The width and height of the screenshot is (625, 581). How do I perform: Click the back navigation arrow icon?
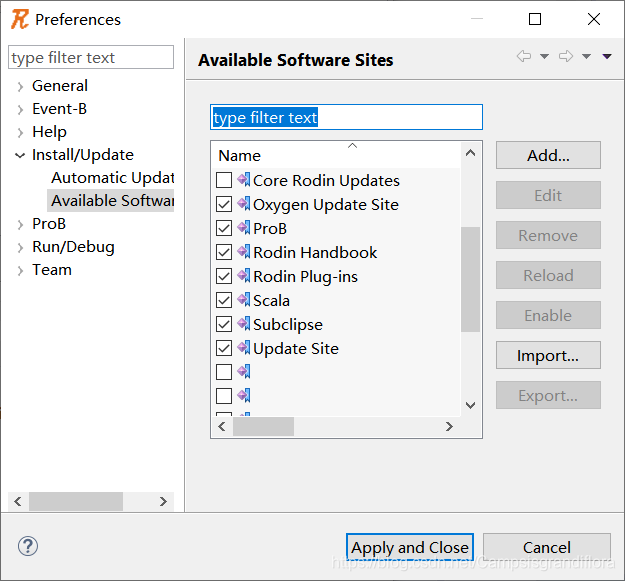(524, 56)
